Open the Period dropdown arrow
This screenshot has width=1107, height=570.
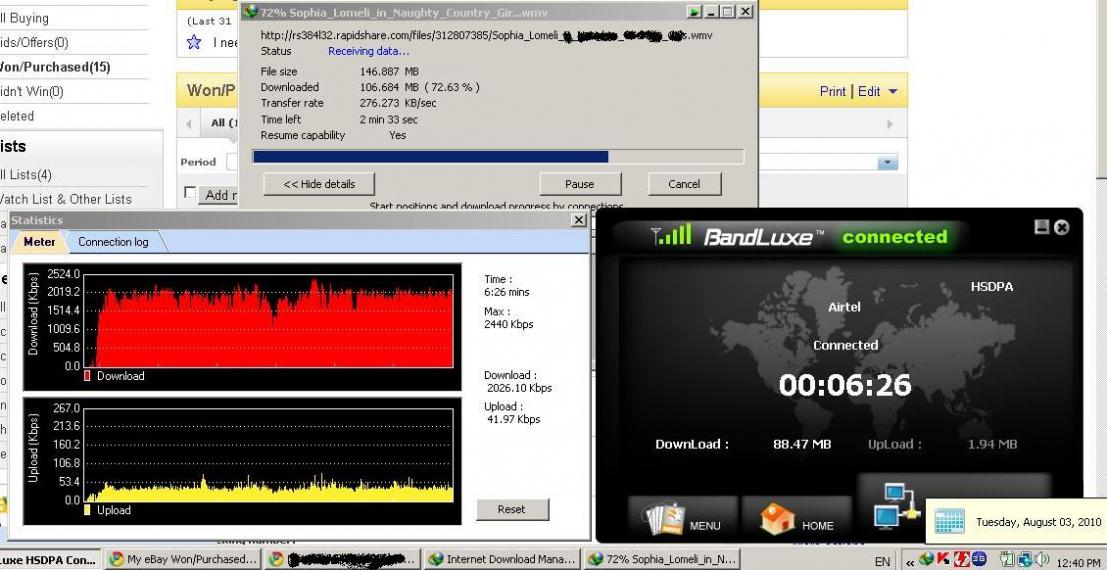(x=887, y=162)
